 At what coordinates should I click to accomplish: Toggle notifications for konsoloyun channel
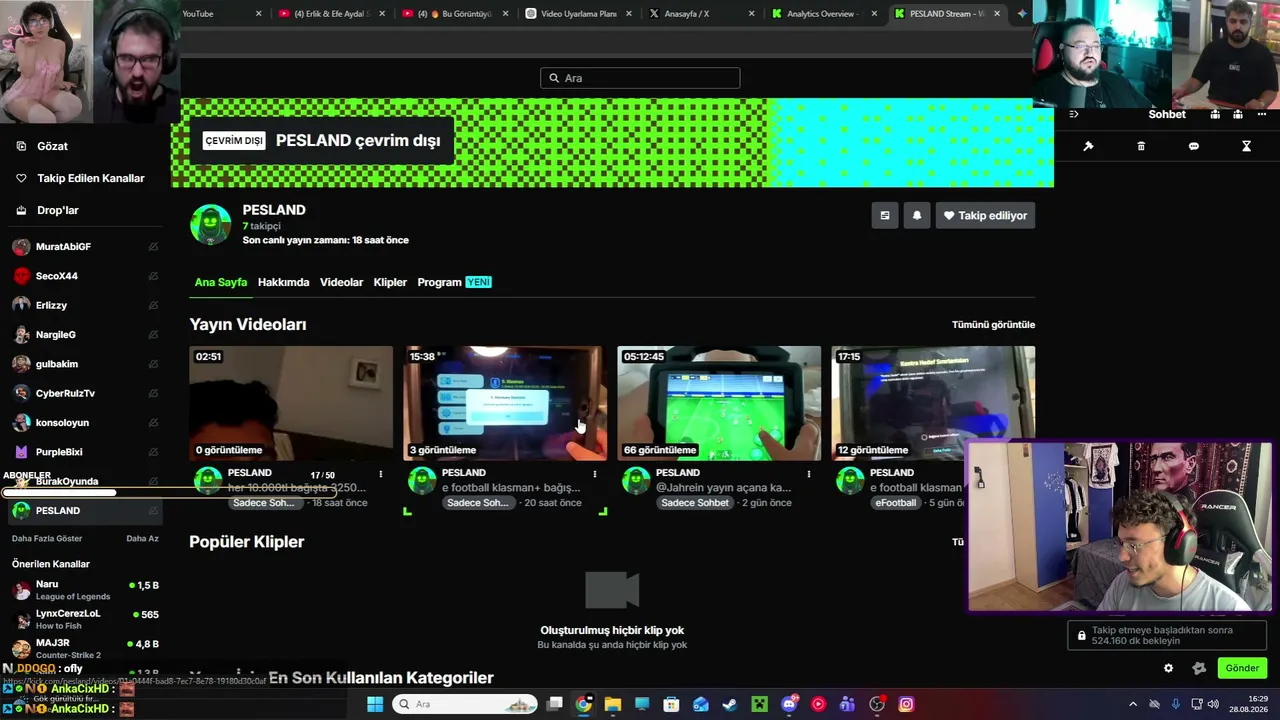click(153, 423)
